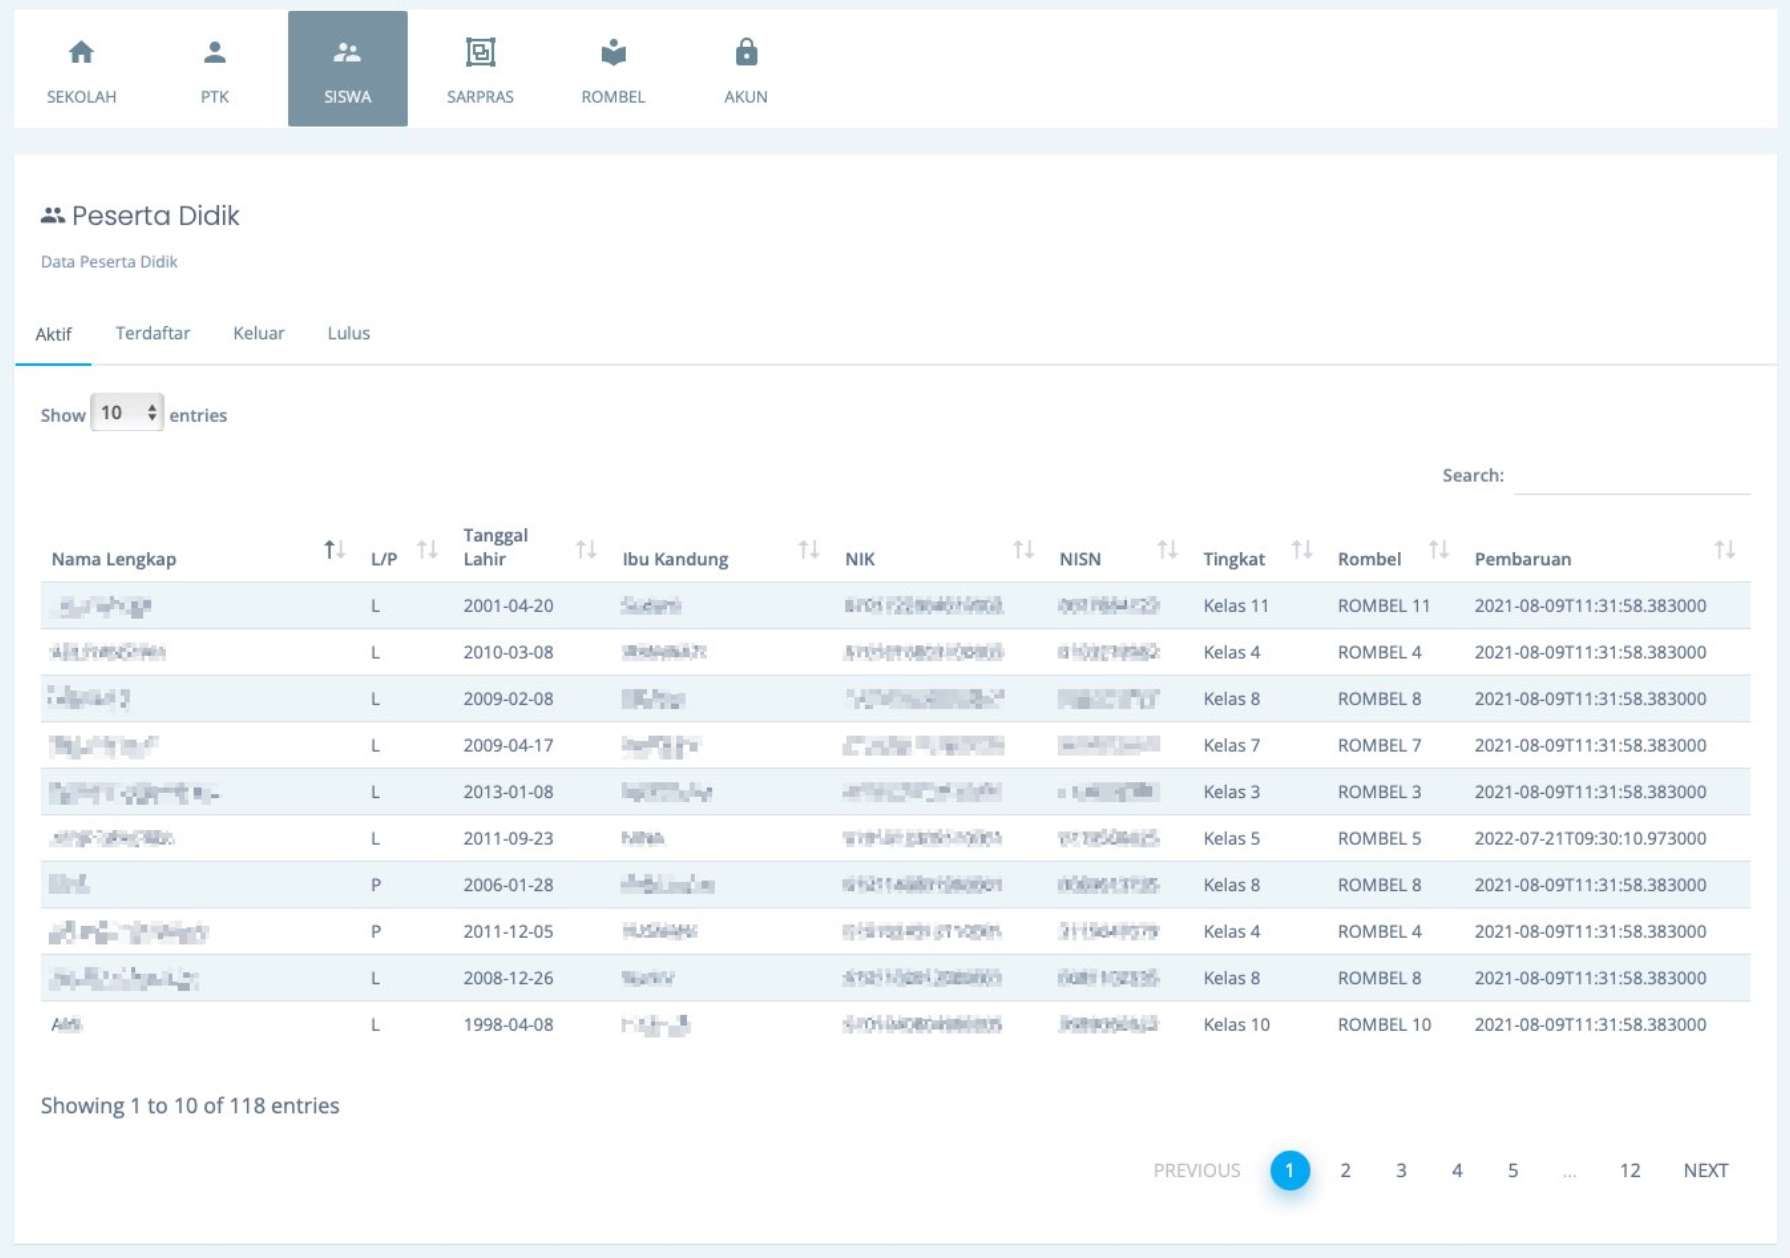Screen dimensions: 1790x1258
Task: Switch to the Lulus tab
Action: tap(348, 333)
